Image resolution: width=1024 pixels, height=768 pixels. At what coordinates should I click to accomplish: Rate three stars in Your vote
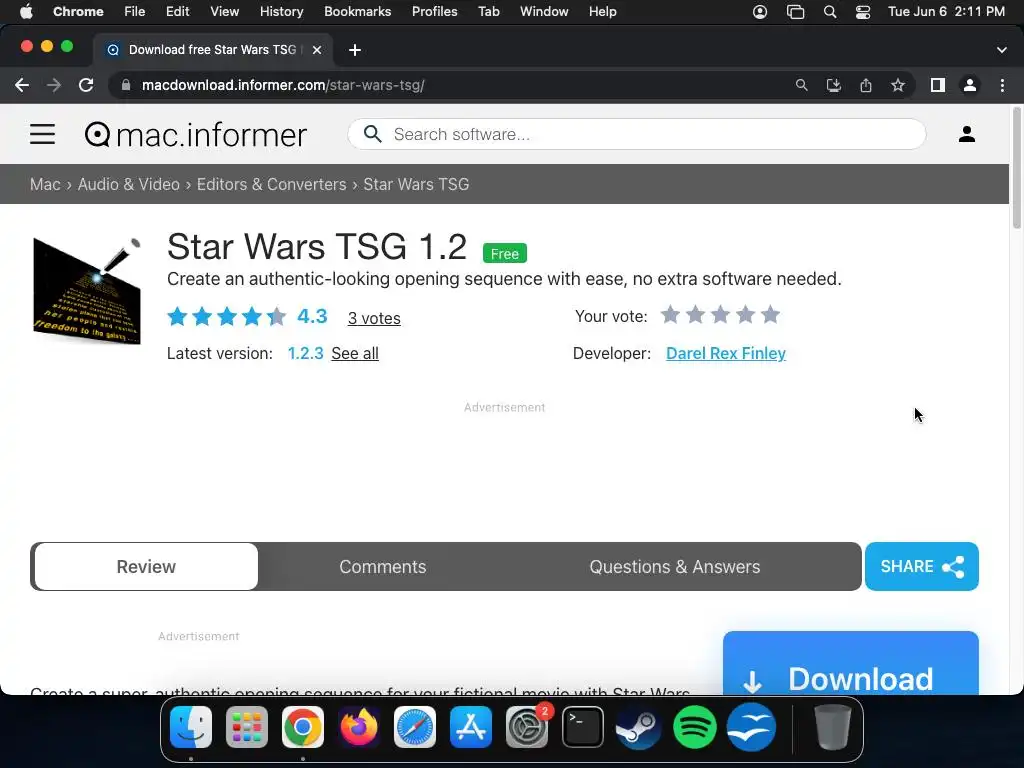click(x=720, y=315)
